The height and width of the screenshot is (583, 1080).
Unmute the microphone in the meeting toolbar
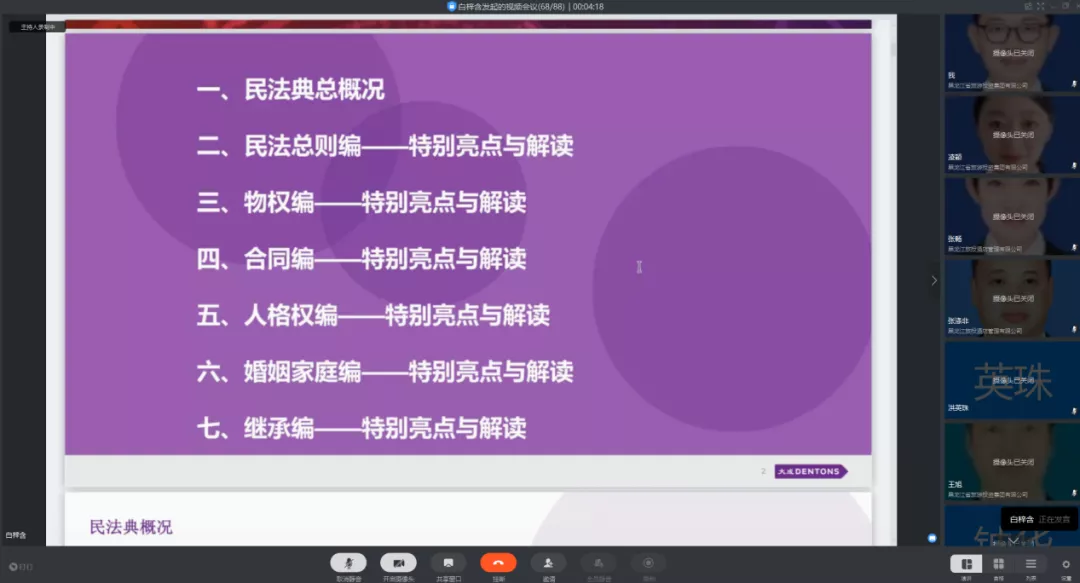click(x=349, y=563)
